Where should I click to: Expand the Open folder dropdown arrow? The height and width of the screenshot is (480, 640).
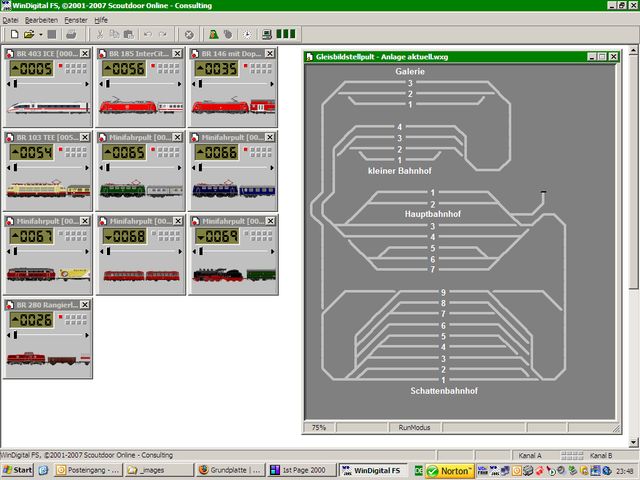(41, 35)
